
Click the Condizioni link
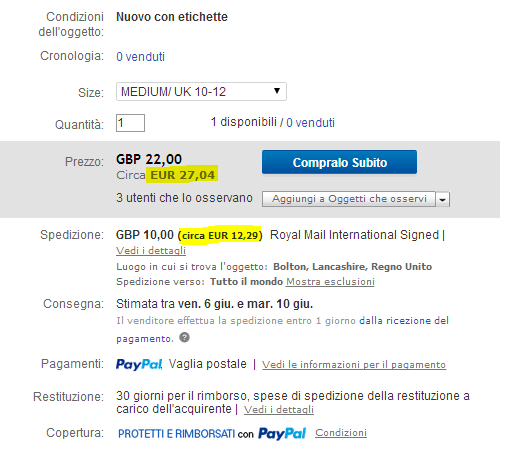coord(341,433)
